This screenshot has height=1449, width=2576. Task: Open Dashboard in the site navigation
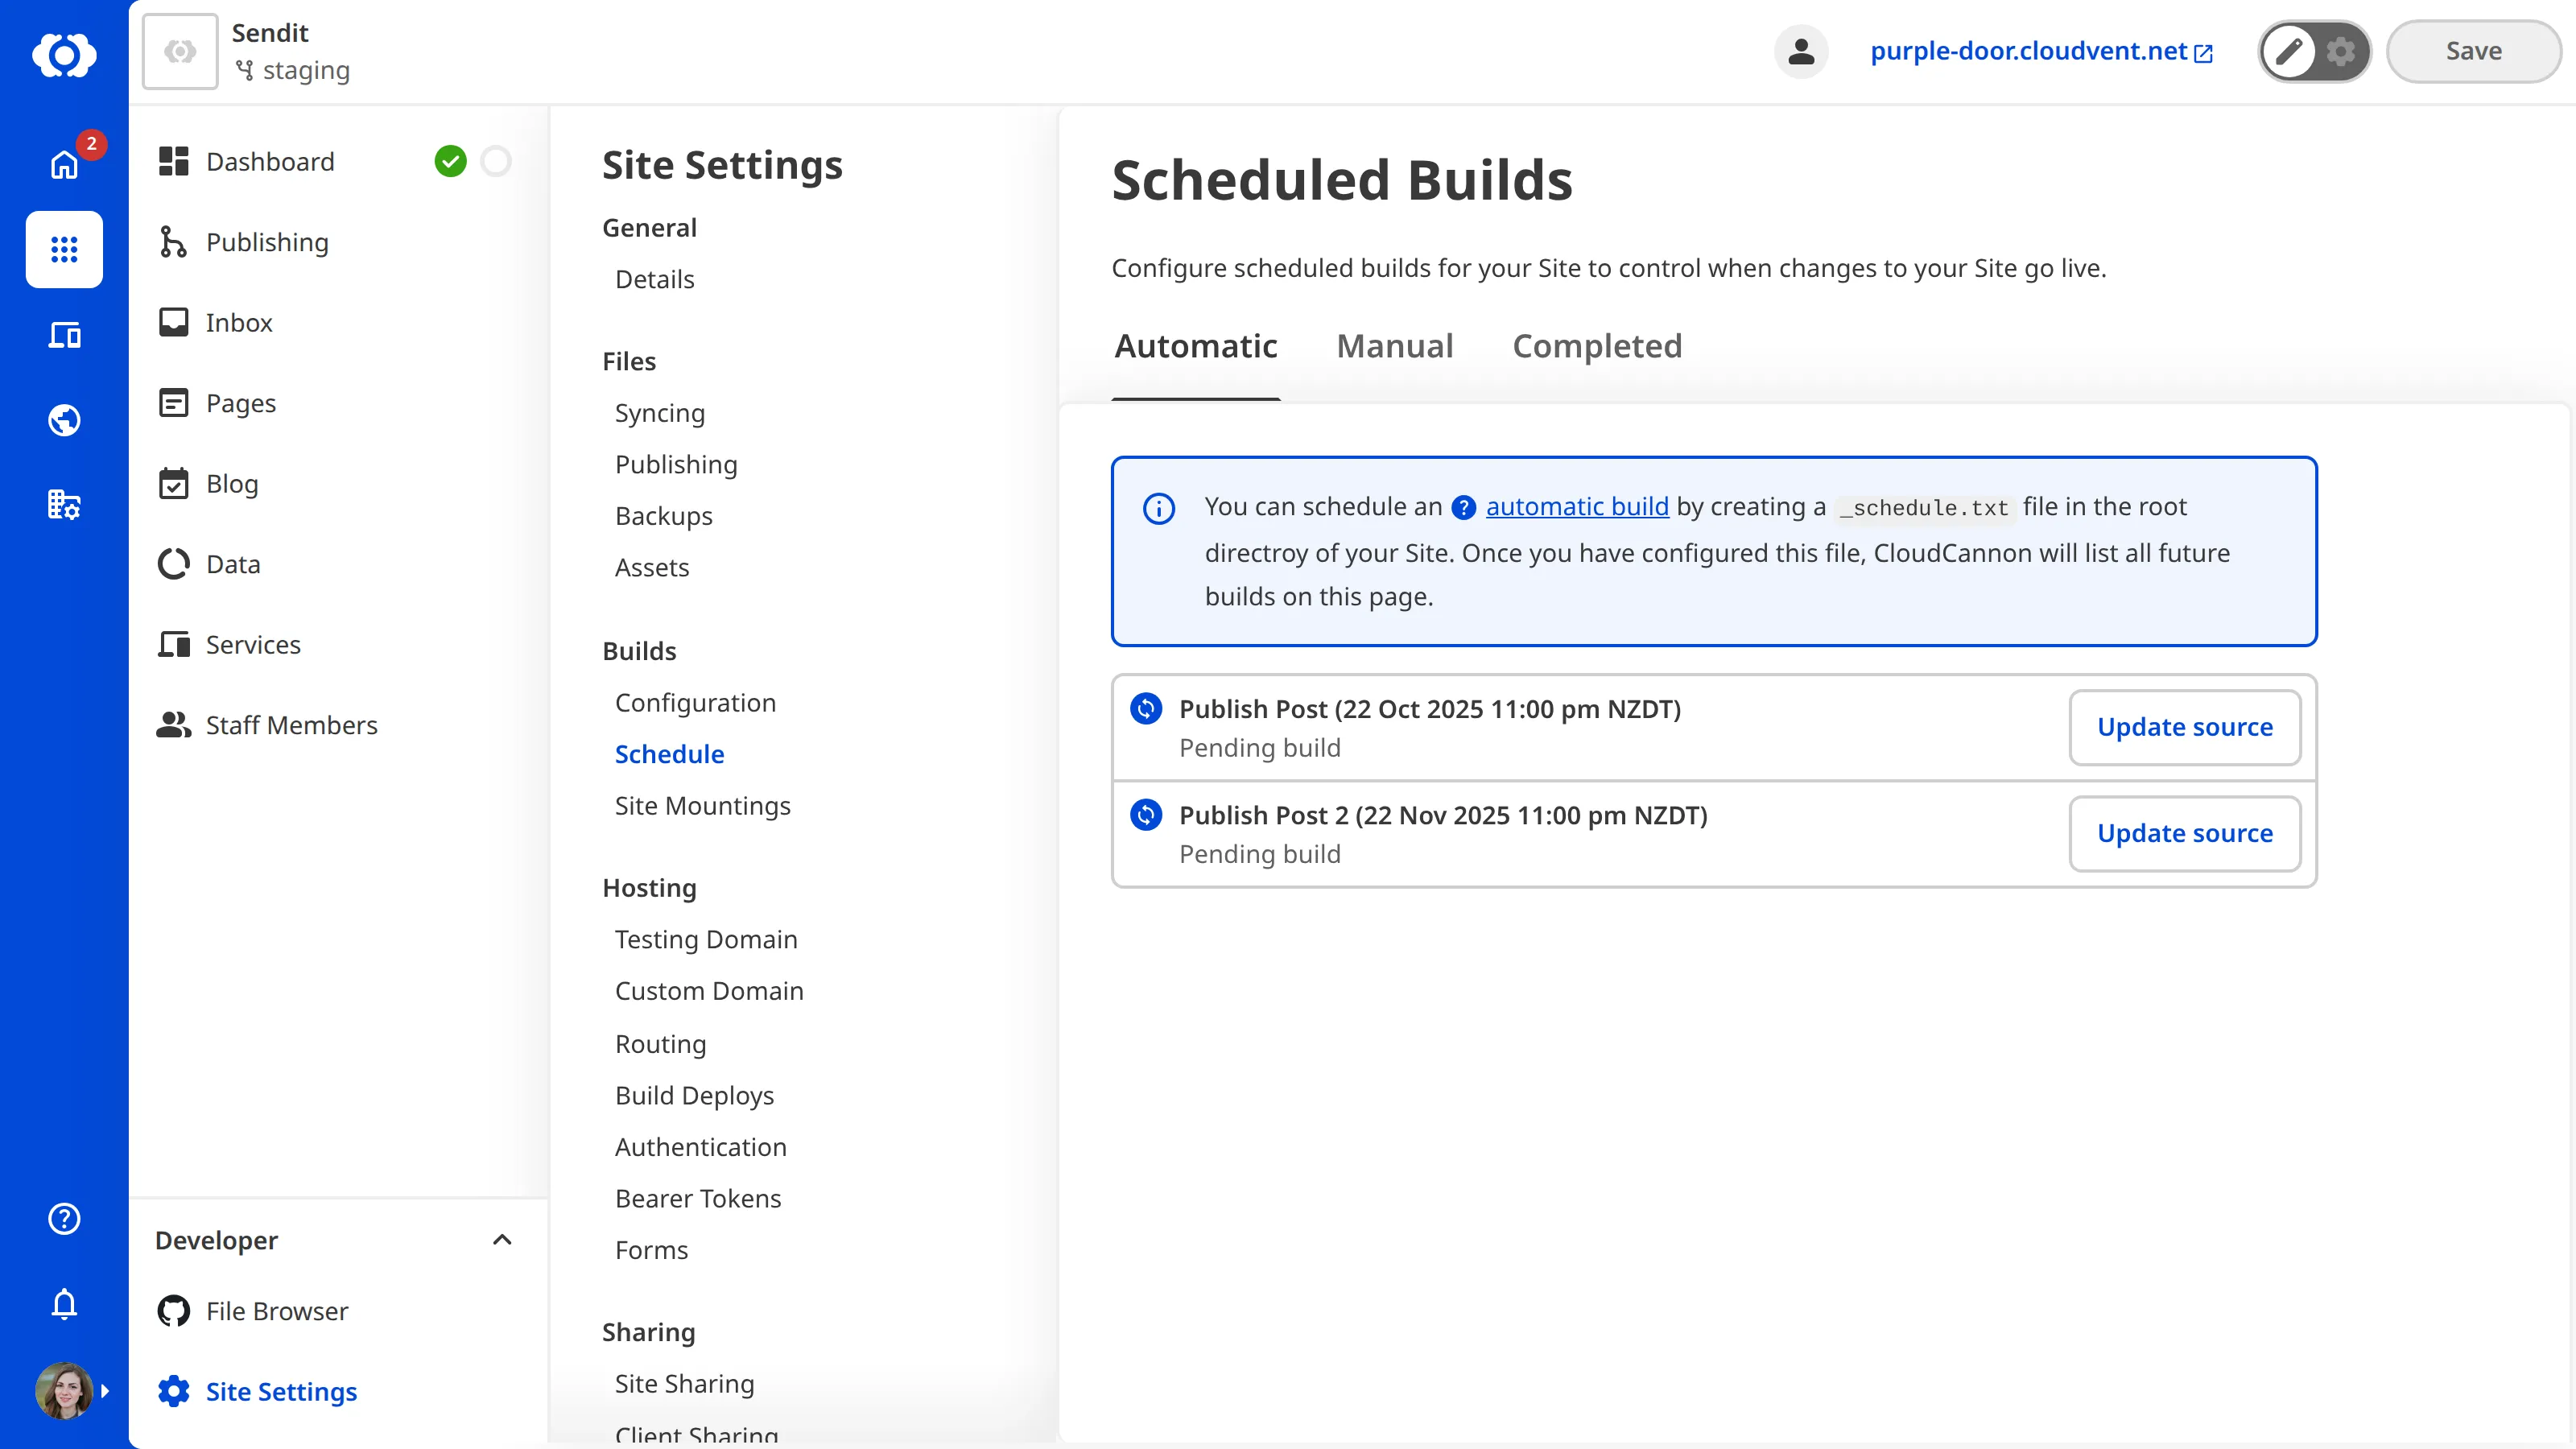click(270, 161)
